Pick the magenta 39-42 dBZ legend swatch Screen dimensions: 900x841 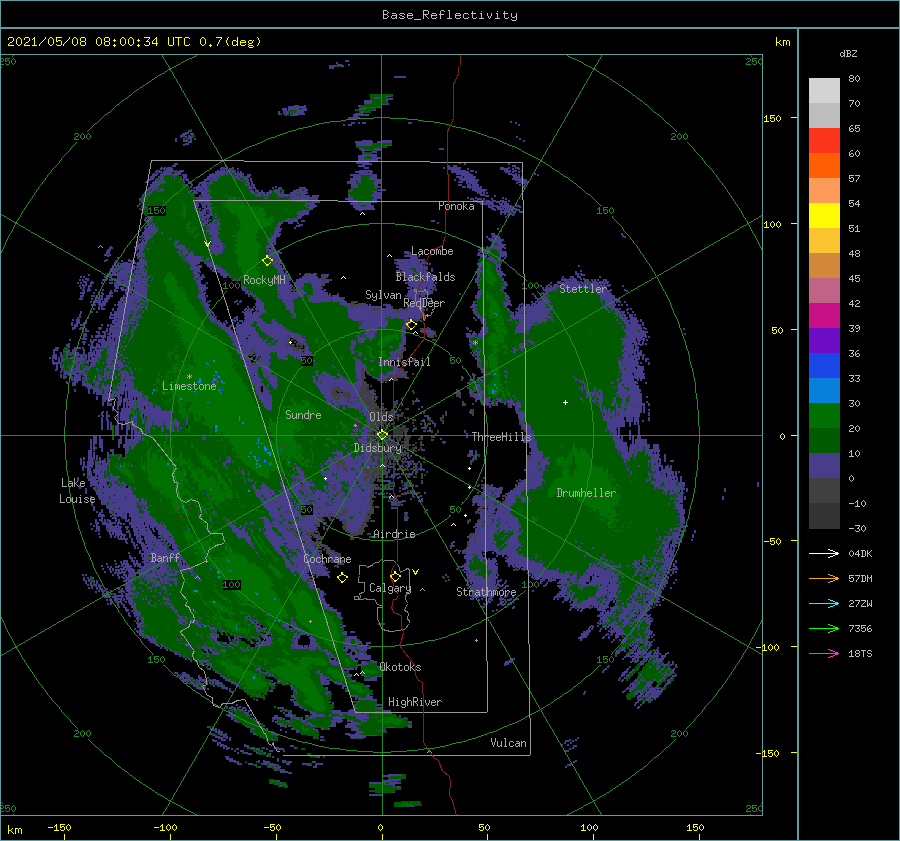coord(824,316)
